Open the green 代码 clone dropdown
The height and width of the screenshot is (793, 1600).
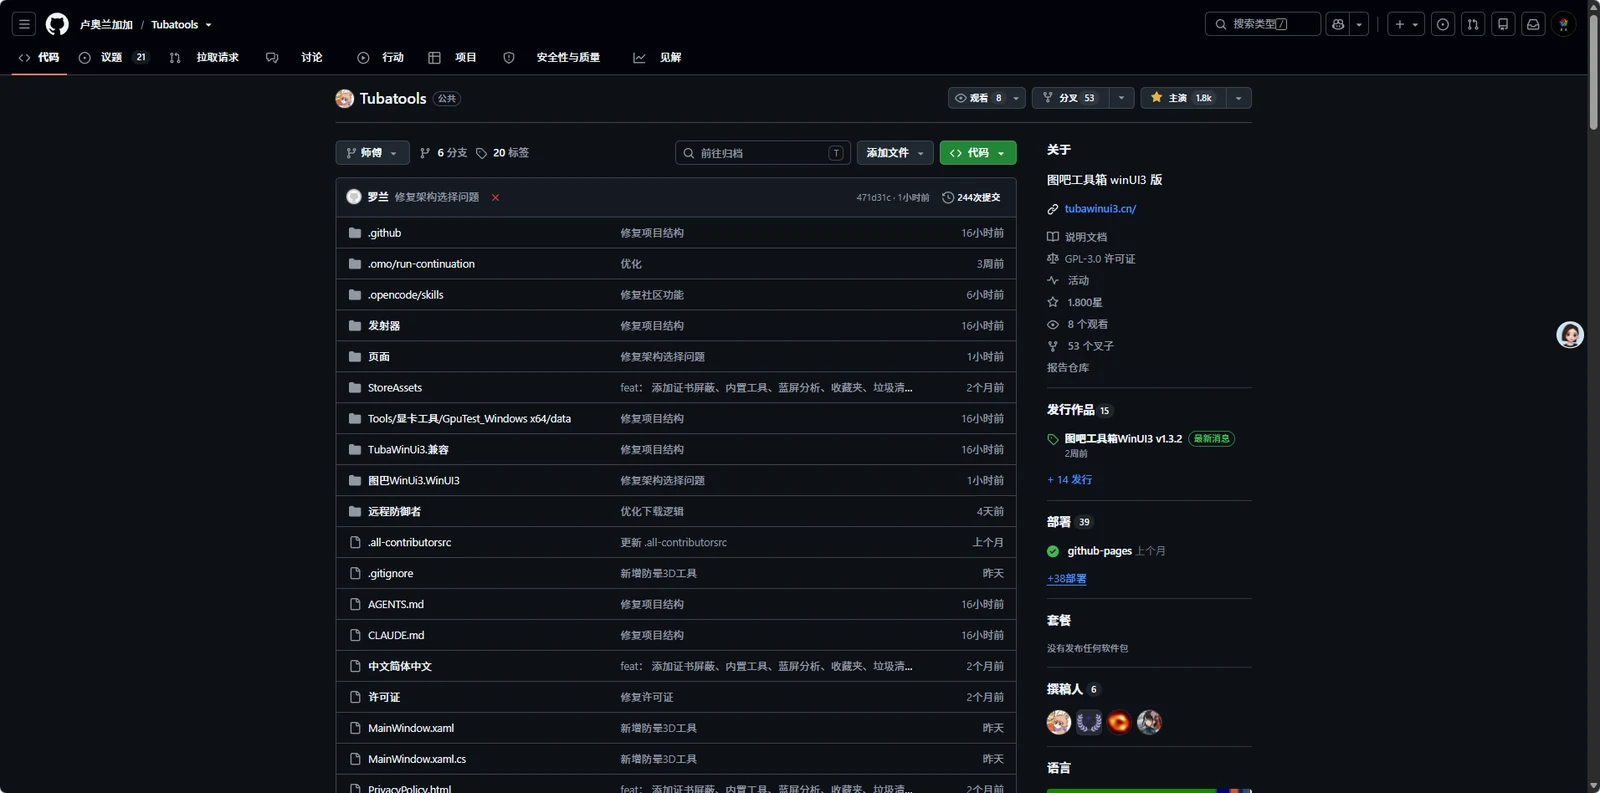[x=978, y=153]
